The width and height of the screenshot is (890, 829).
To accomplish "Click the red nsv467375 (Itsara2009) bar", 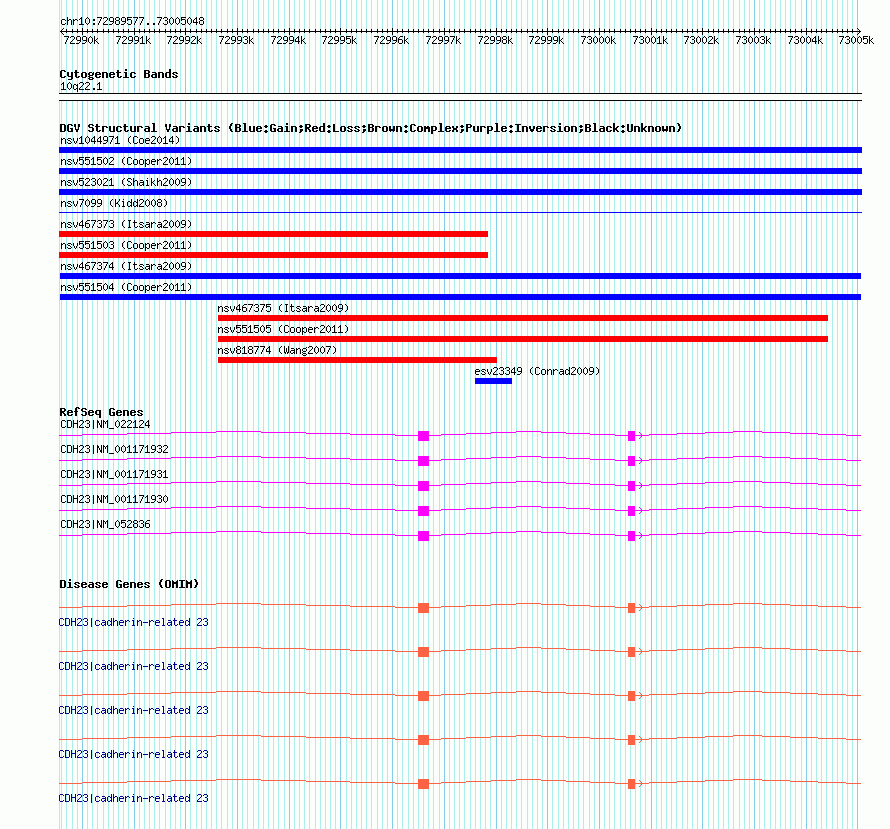I will [523, 318].
